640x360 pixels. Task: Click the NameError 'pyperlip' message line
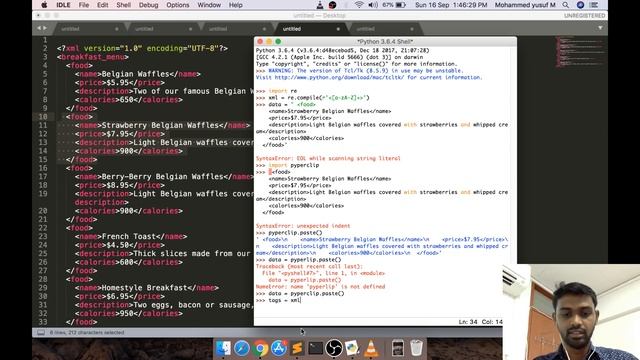[320, 287]
